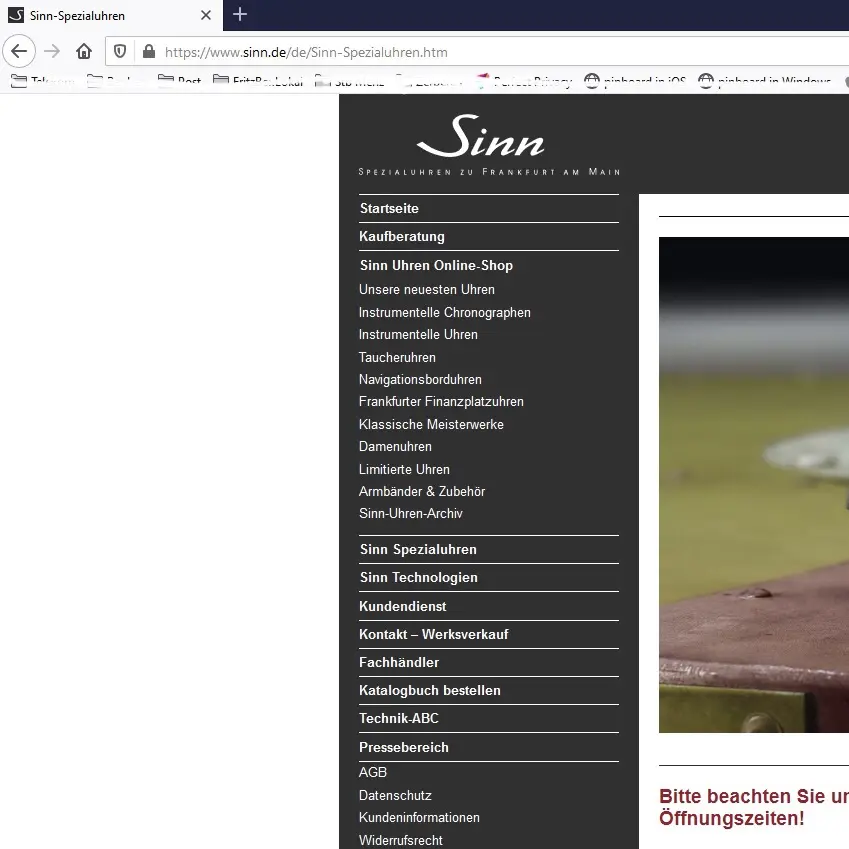Open Instrumentelle Chronographen link

(445, 313)
